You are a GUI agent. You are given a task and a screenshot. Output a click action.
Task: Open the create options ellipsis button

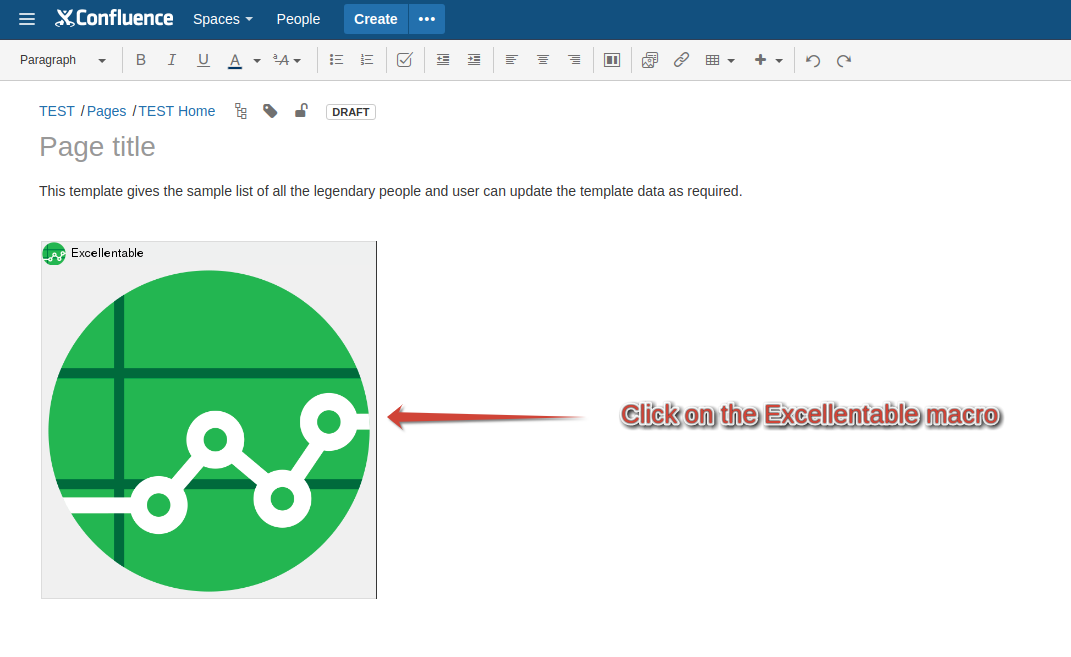[x=427, y=19]
